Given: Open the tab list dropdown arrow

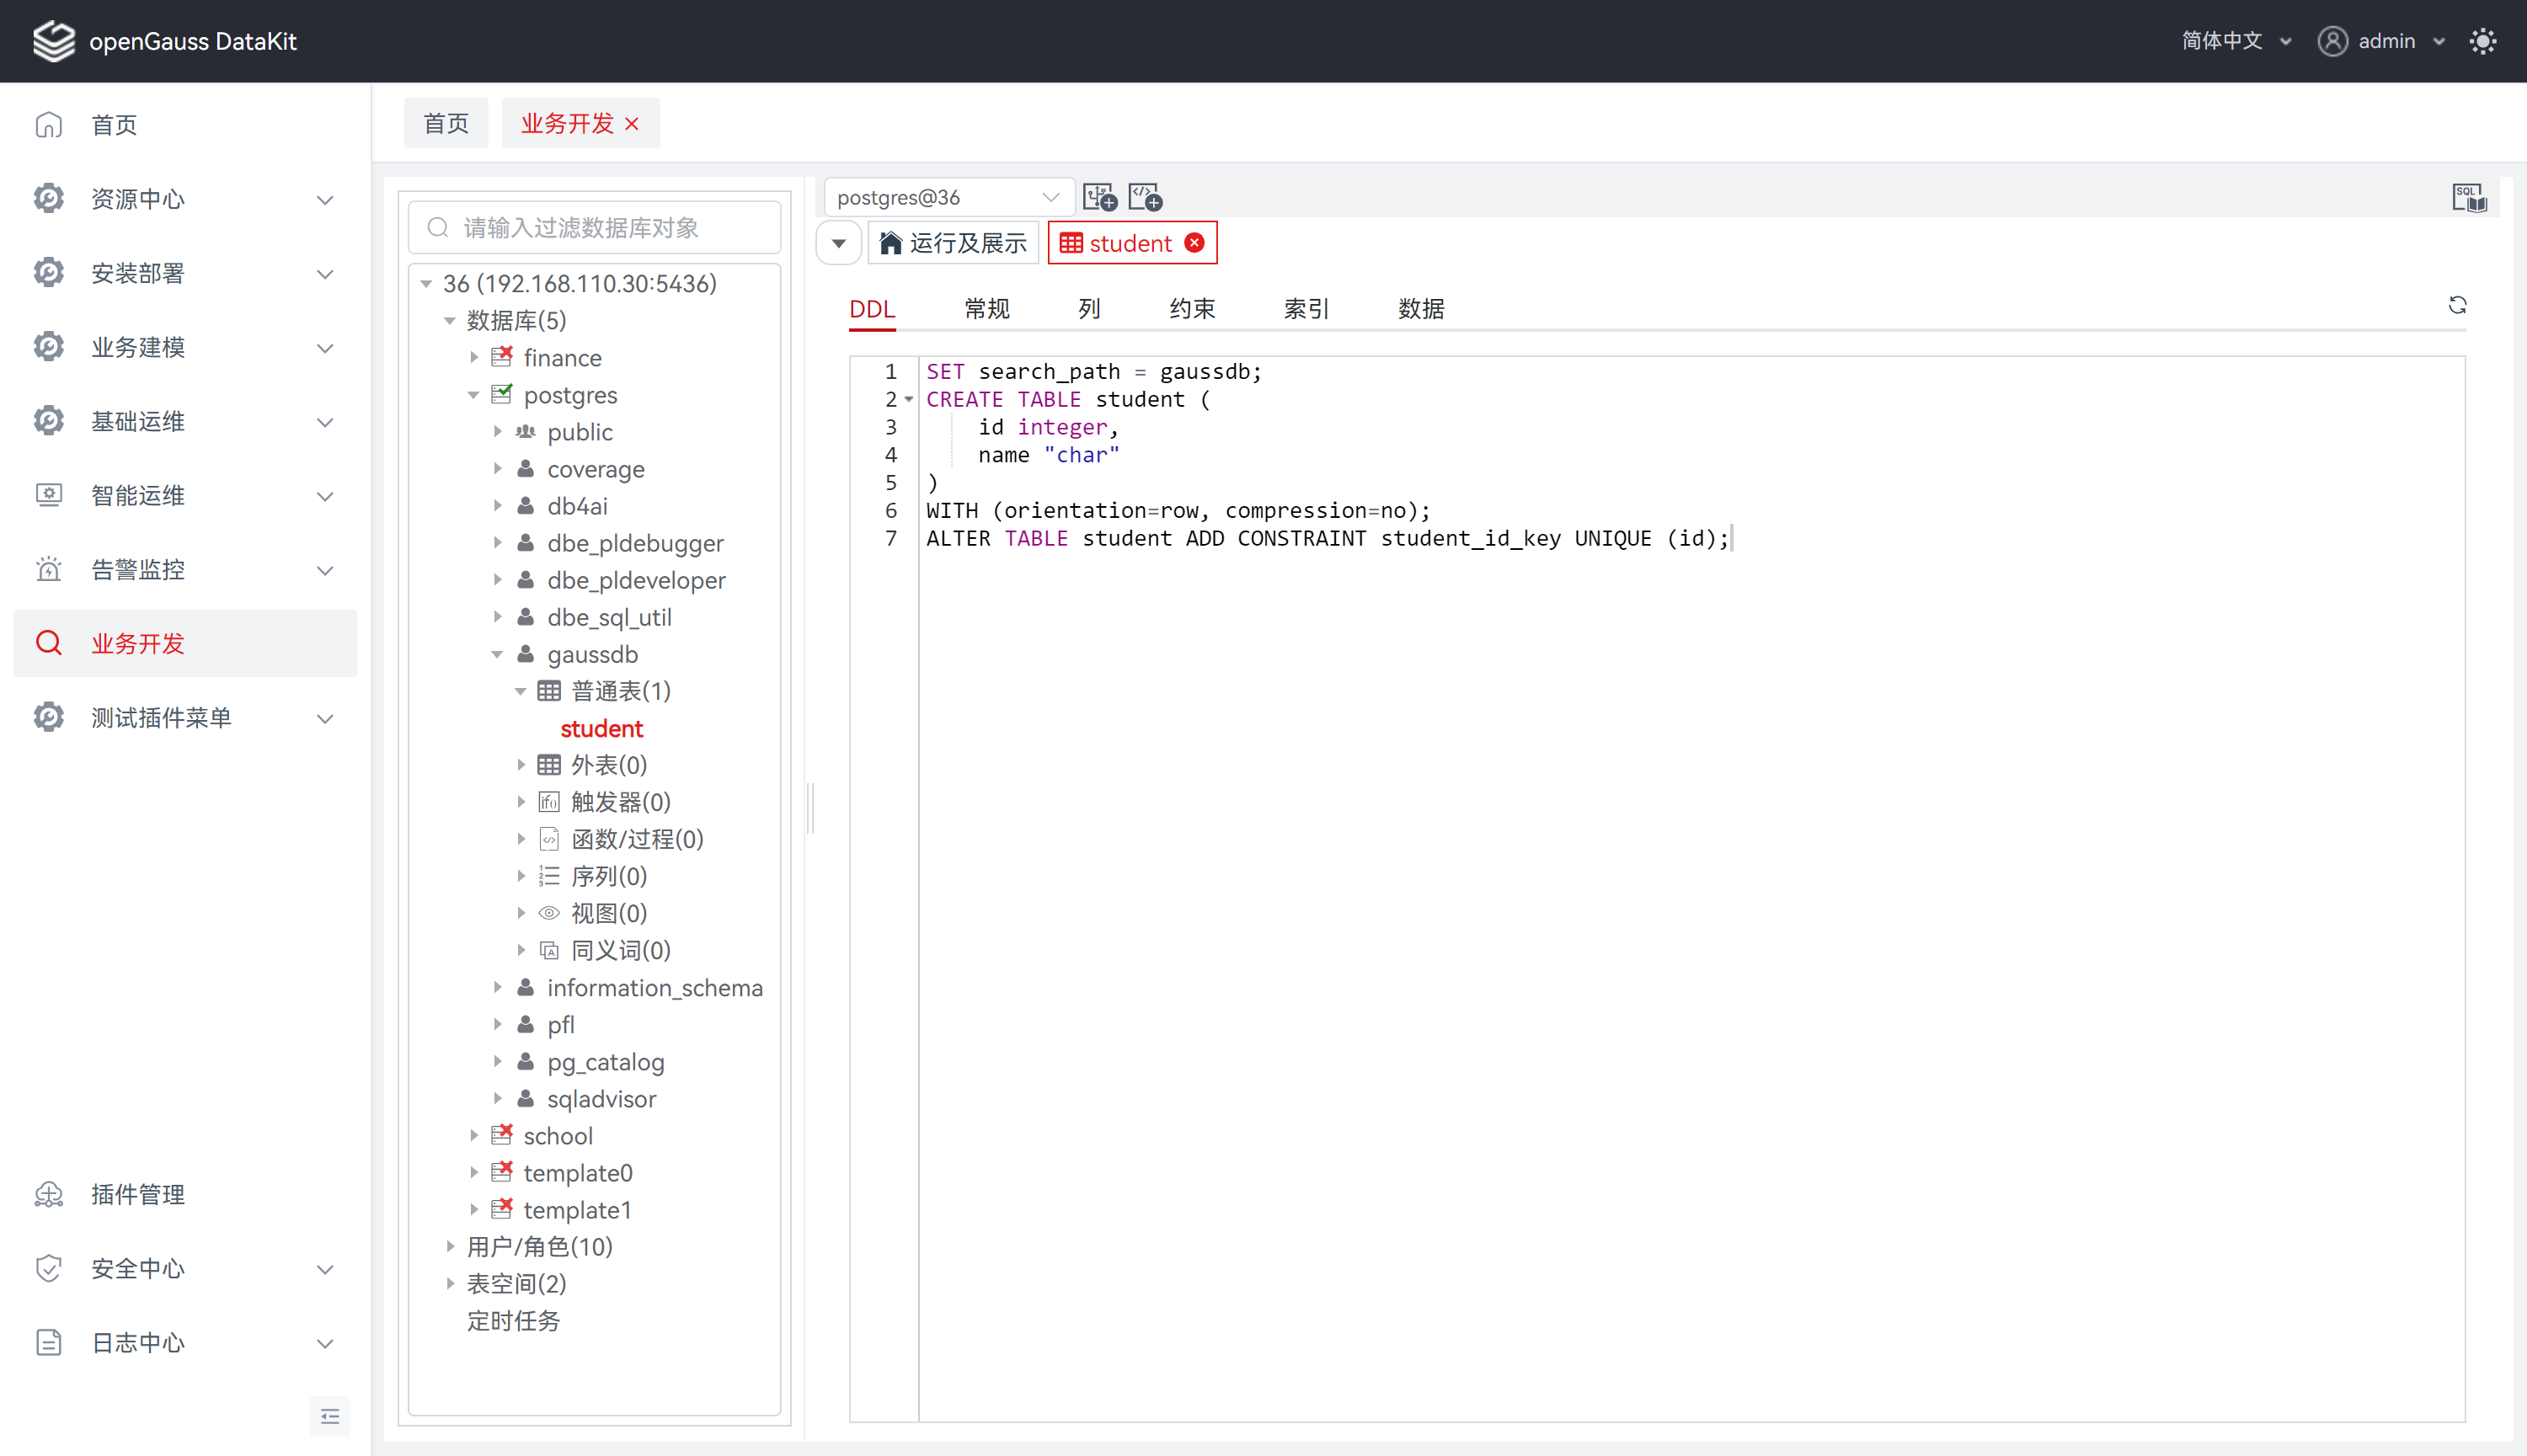Looking at the screenshot, I should tap(839, 243).
